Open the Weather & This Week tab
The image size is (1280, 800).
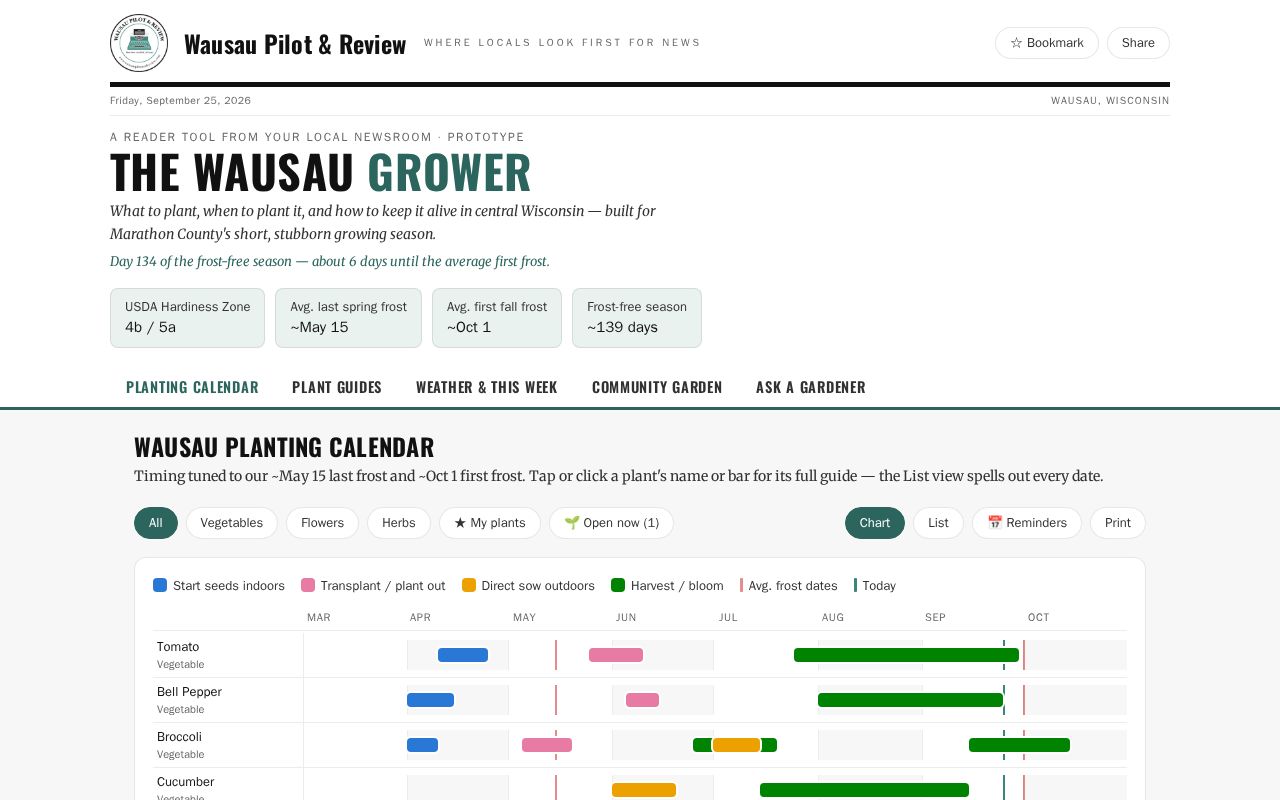click(x=487, y=387)
